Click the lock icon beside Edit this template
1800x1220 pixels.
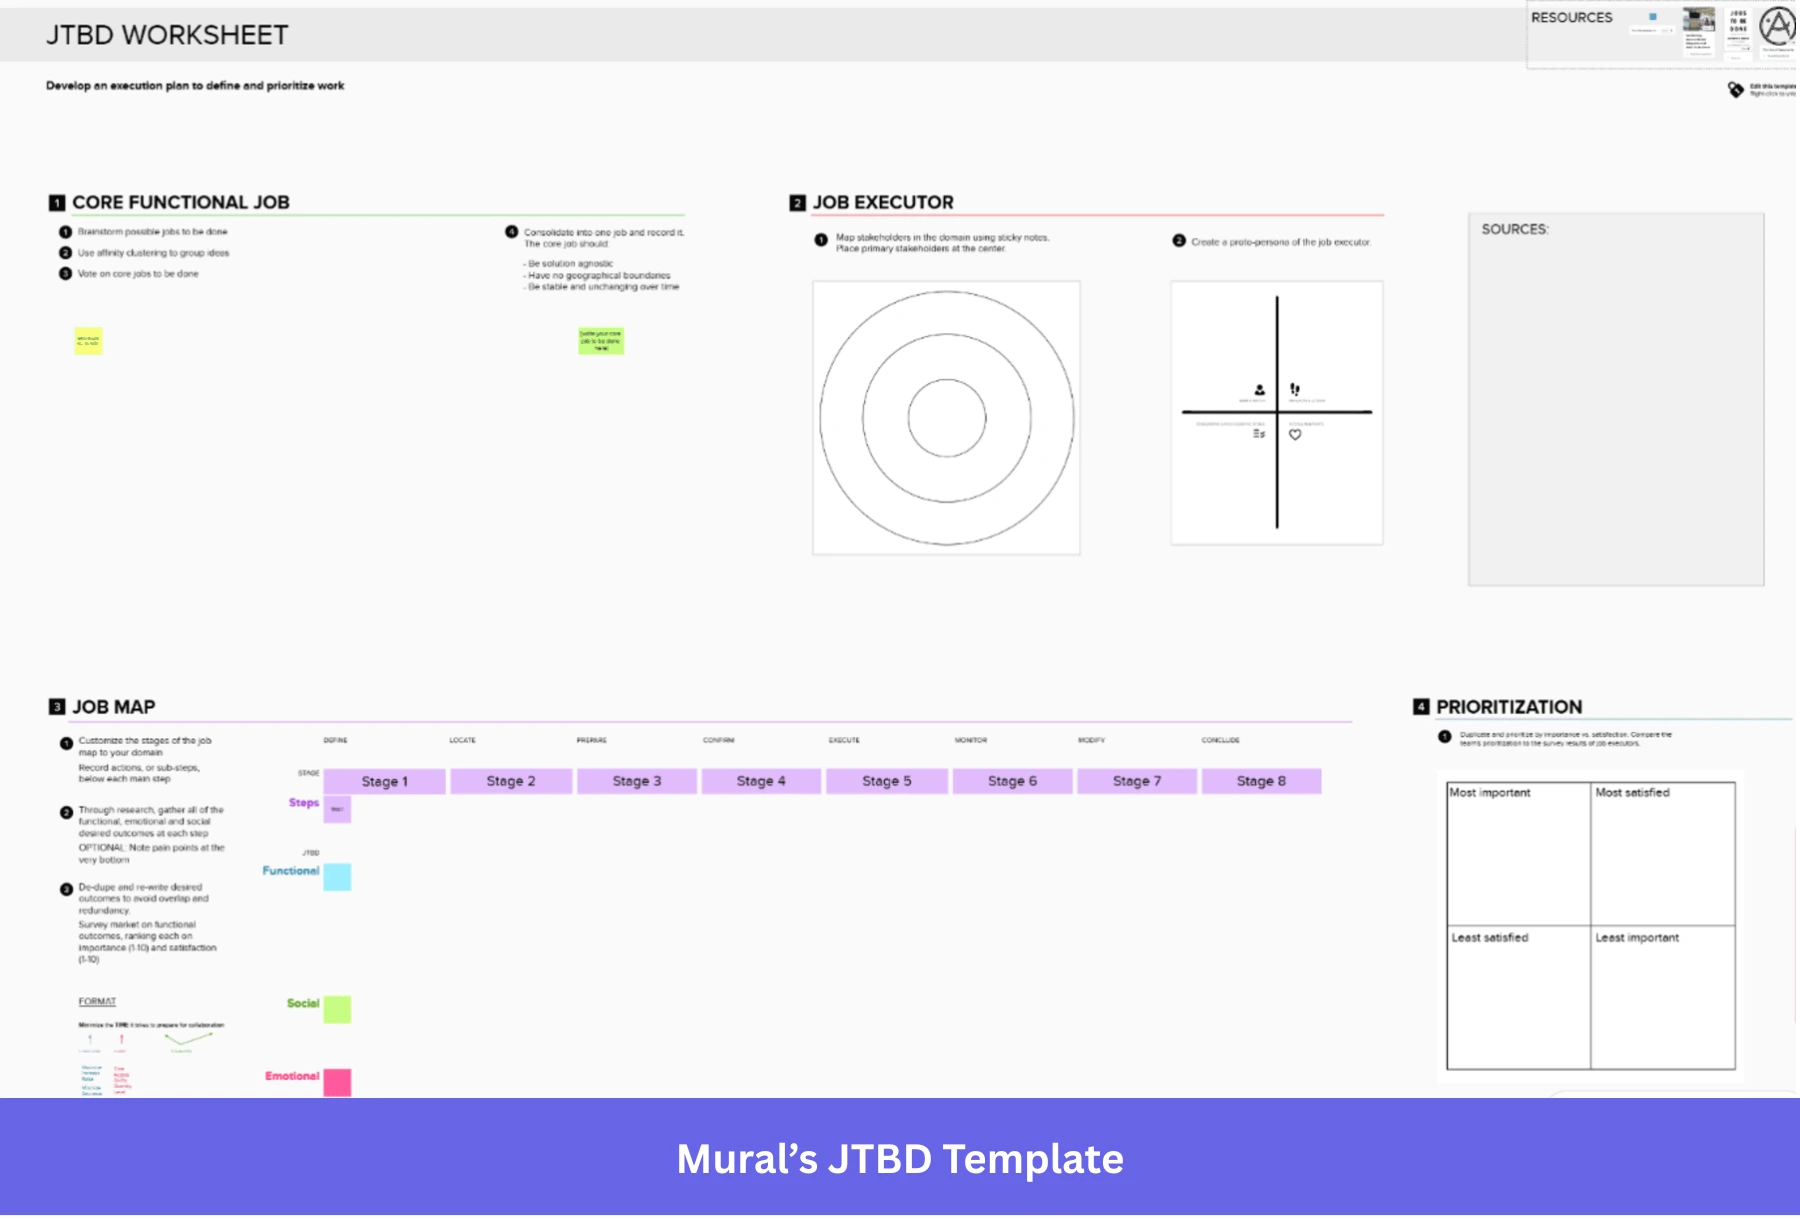1735,90
